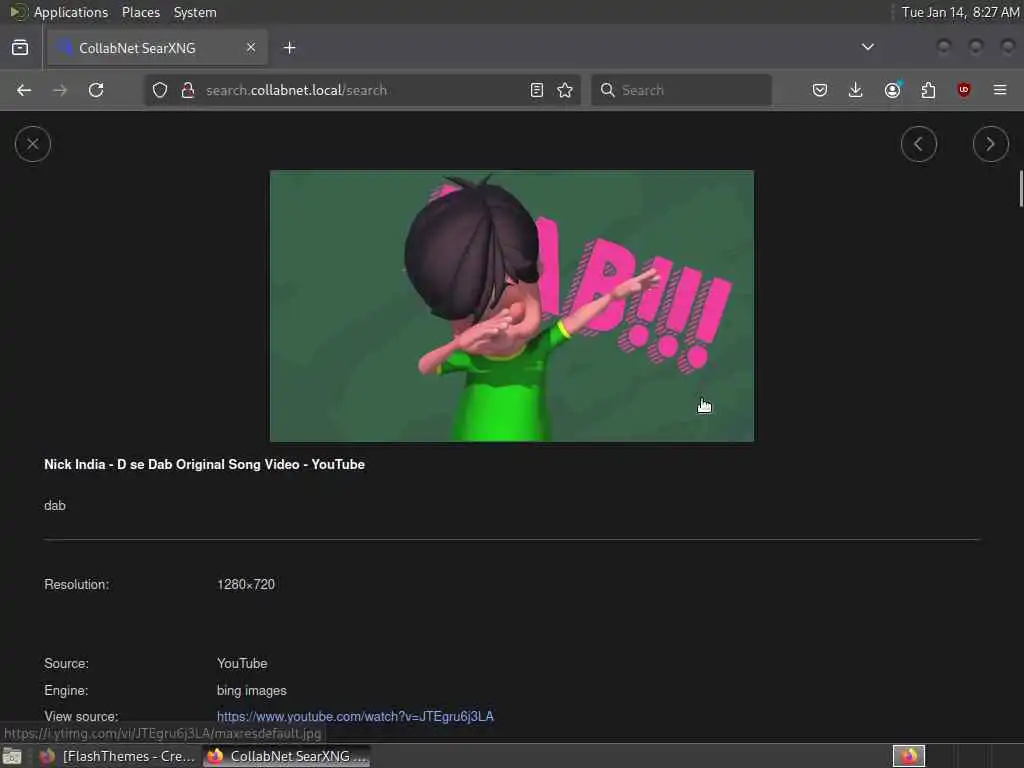Click the page vertical scrollbar
This screenshot has height=768, width=1024.
pyautogui.click(x=1020, y=188)
